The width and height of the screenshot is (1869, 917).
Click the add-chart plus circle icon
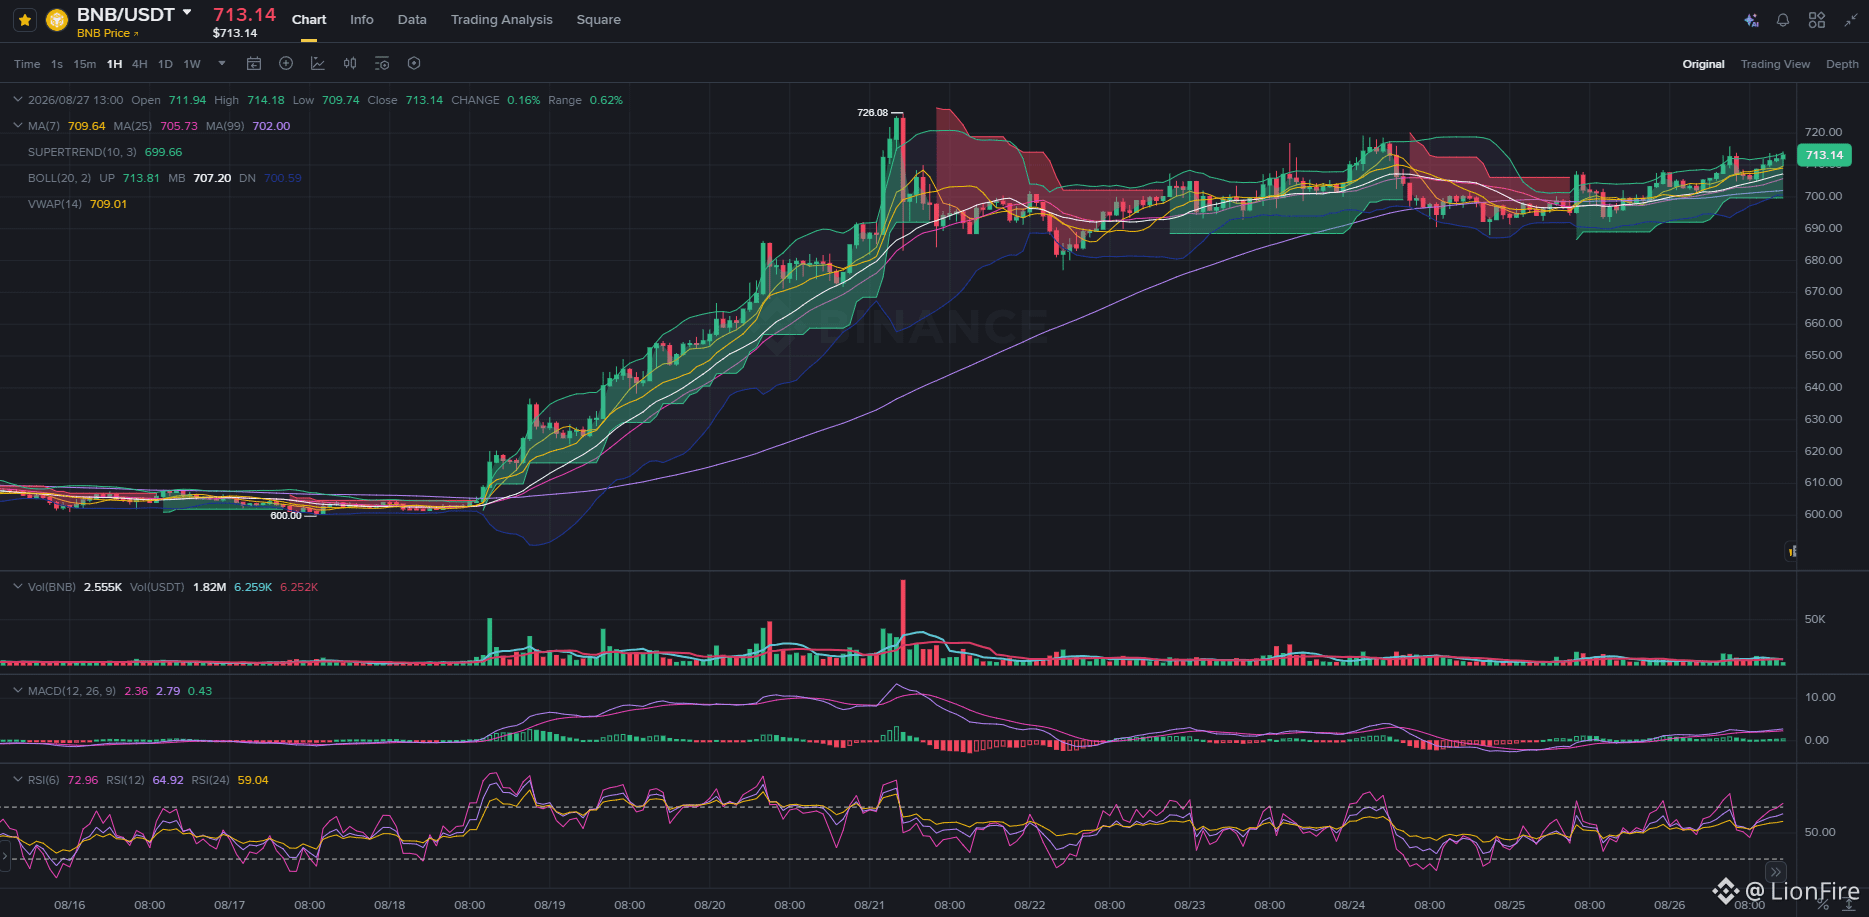pos(286,64)
